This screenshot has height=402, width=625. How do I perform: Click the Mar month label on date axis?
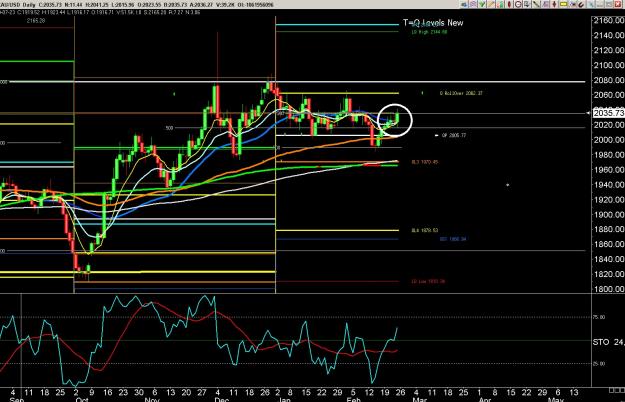(x=420, y=399)
